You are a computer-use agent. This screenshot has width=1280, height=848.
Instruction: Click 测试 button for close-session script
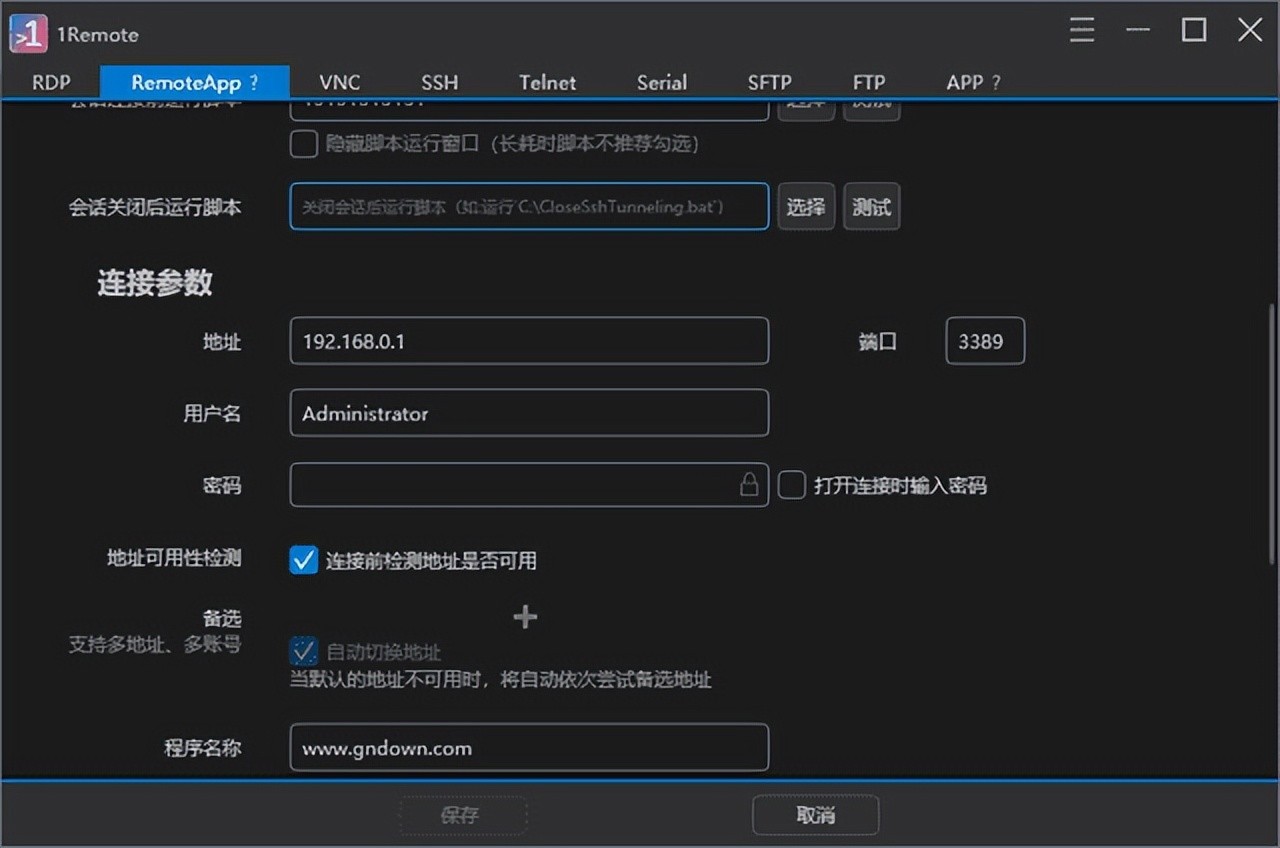click(x=871, y=207)
